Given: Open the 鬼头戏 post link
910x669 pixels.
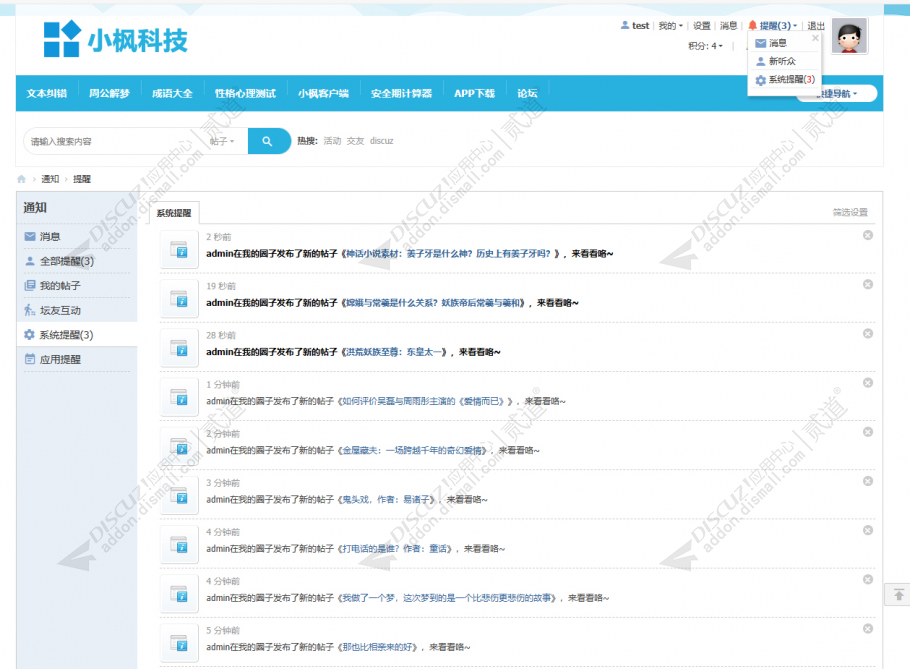Looking at the screenshot, I should pos(388,499).
